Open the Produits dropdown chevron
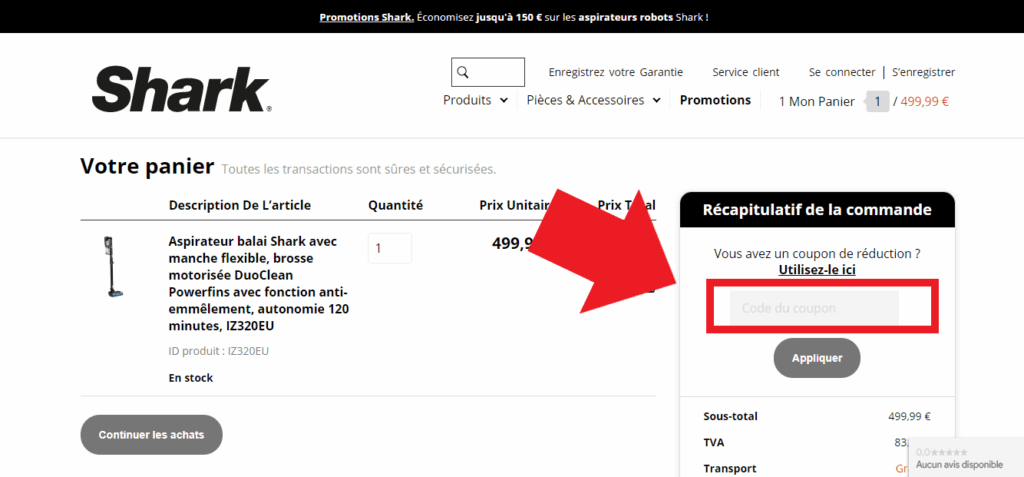Viewport: 1024px width, 477px height. pos(504,101)
